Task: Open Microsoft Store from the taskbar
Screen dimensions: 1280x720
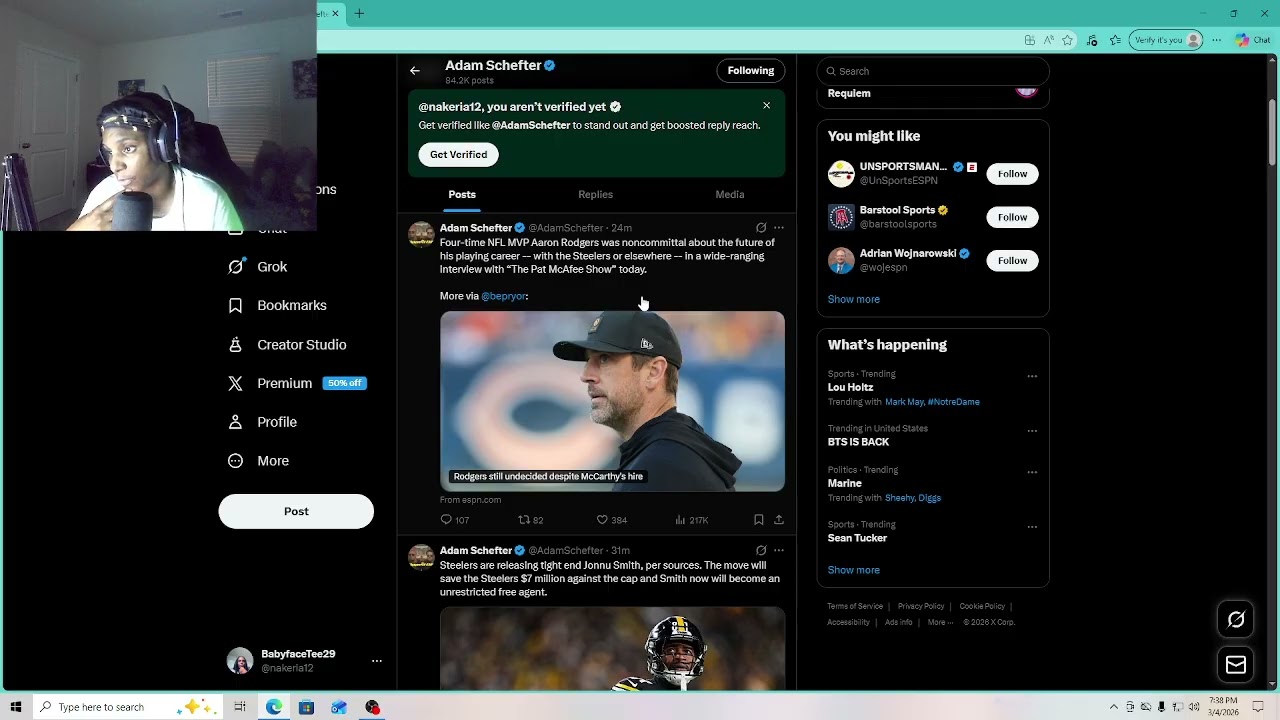Action: point(306,707)
